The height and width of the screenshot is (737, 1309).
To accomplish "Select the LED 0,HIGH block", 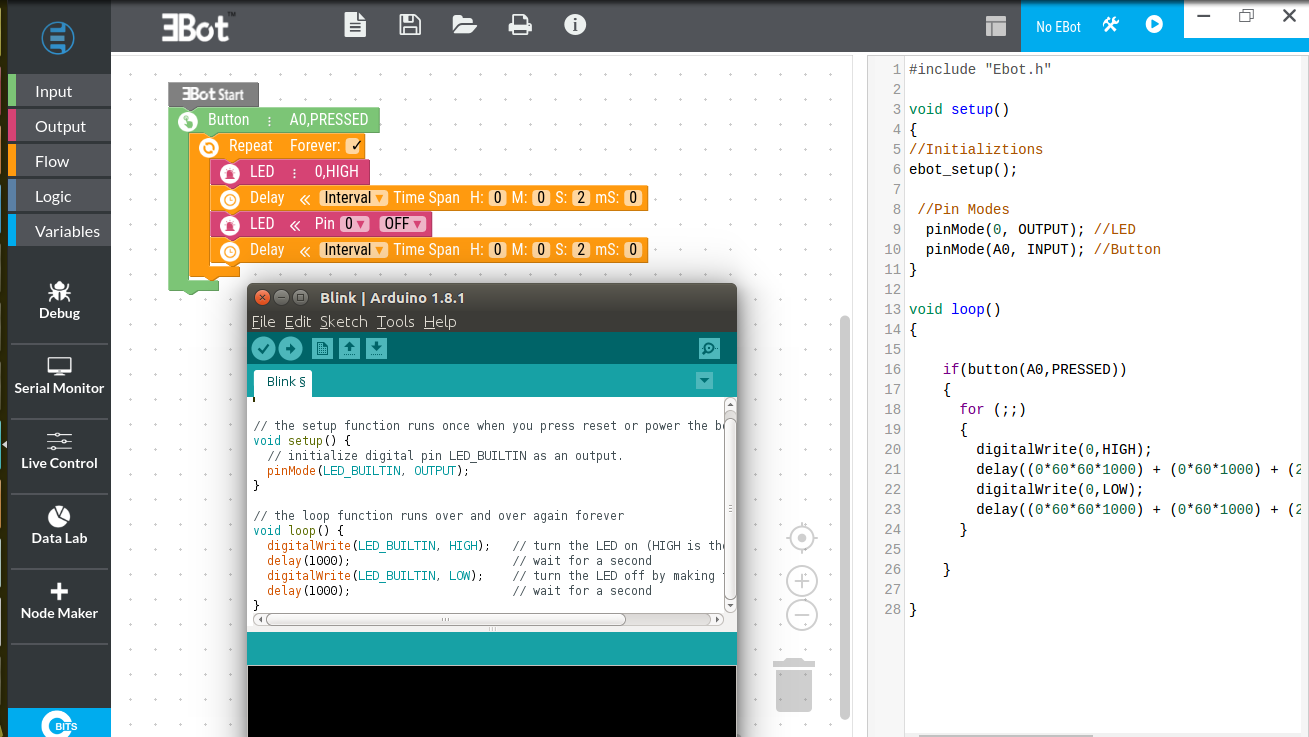I will (290, 172).
